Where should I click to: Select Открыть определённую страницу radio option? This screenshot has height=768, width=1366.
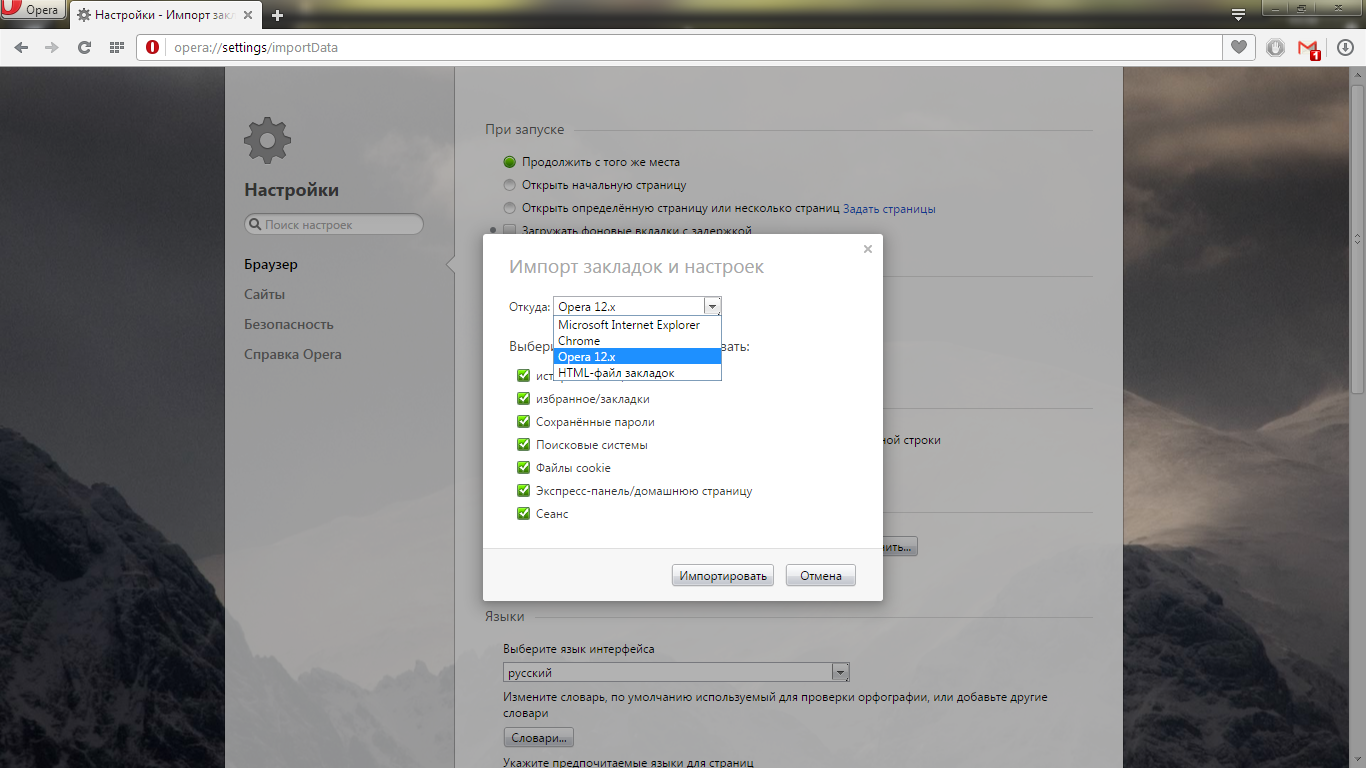pos(510,208)
